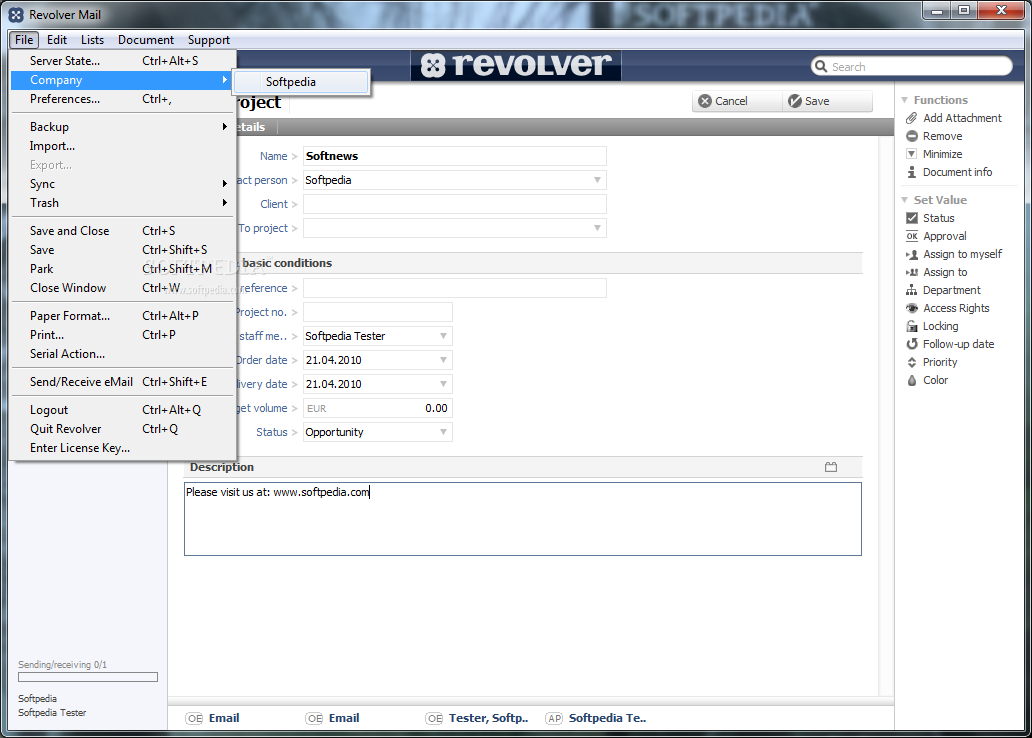
Task: Open the Document menu
Action: [x=145, y=40]
